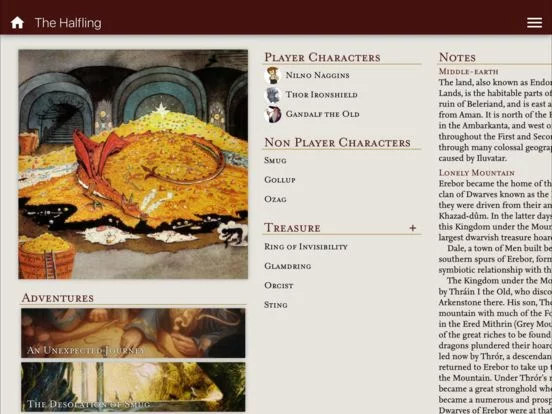Tap Gandalf the Old's avatar
The width and height of the screenshot is (552, 414).
(x=273, y=114)
